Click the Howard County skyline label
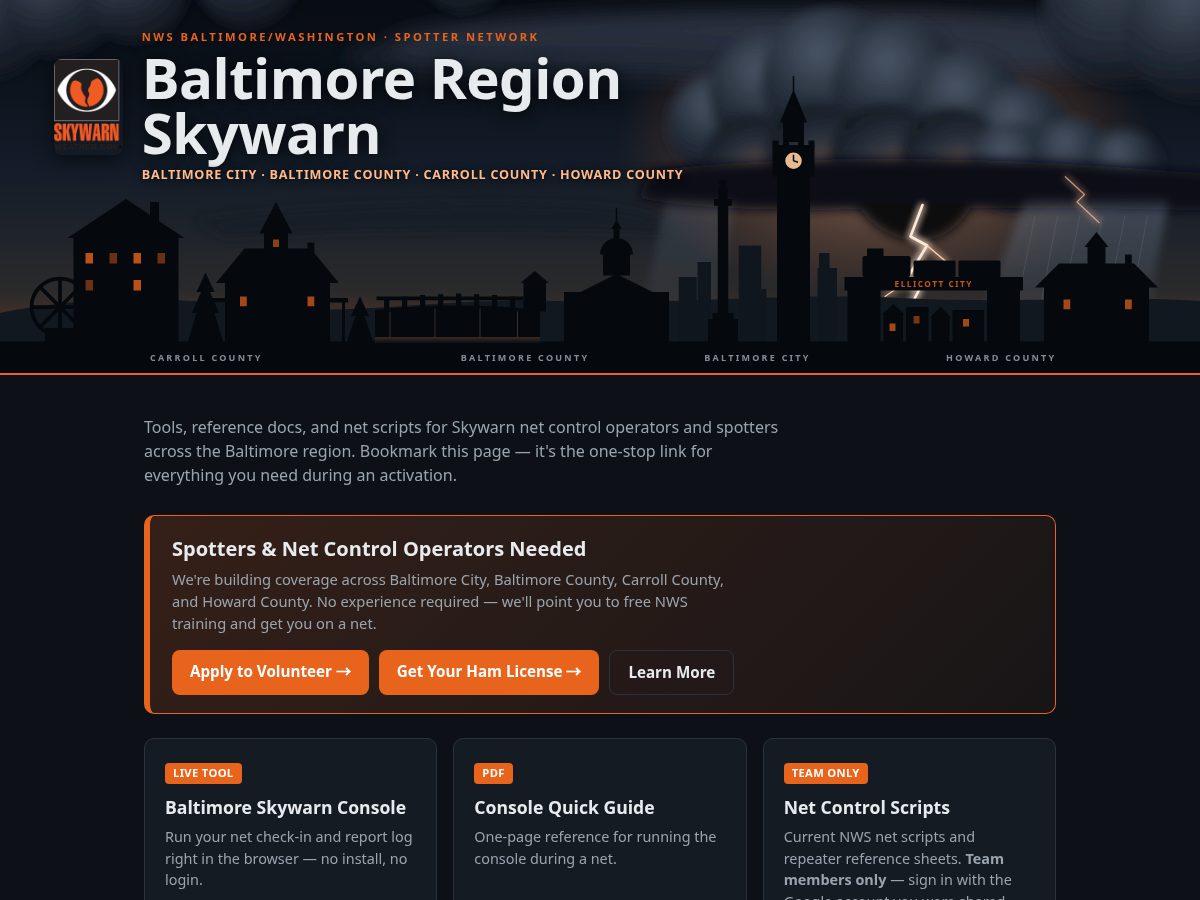 tap(1001, 358)
